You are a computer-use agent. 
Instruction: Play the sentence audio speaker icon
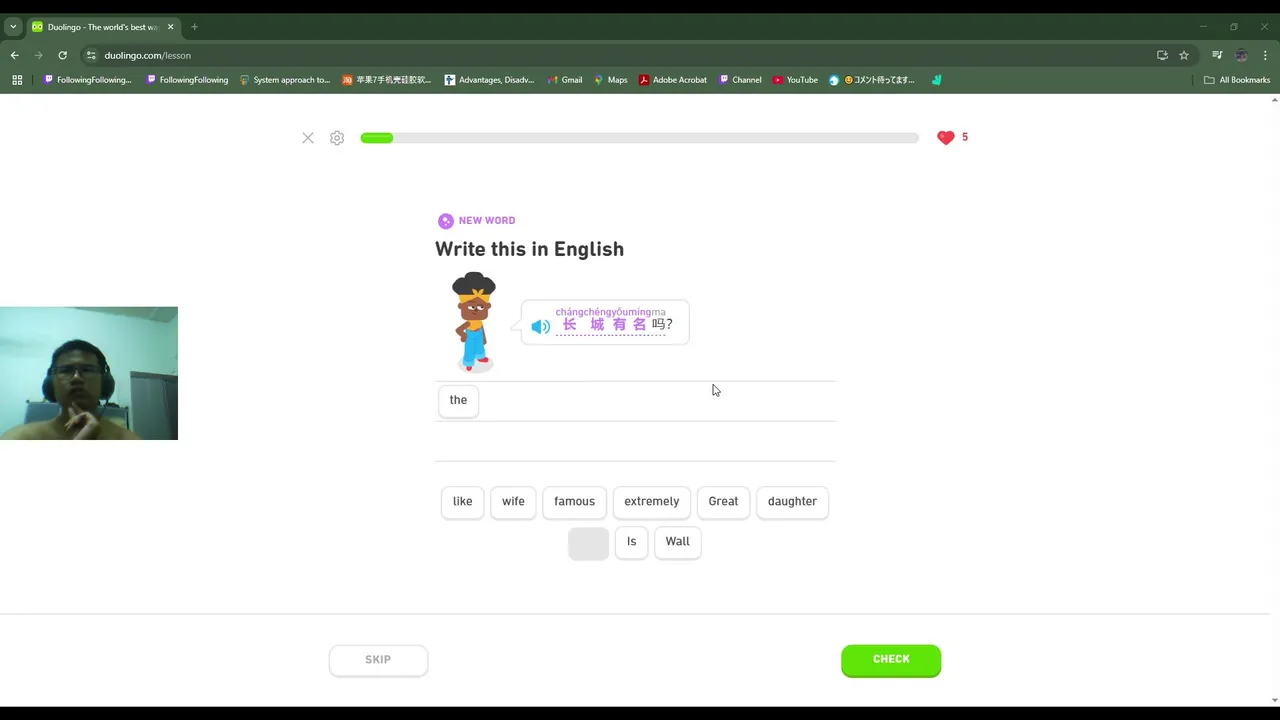pos(540,326)
